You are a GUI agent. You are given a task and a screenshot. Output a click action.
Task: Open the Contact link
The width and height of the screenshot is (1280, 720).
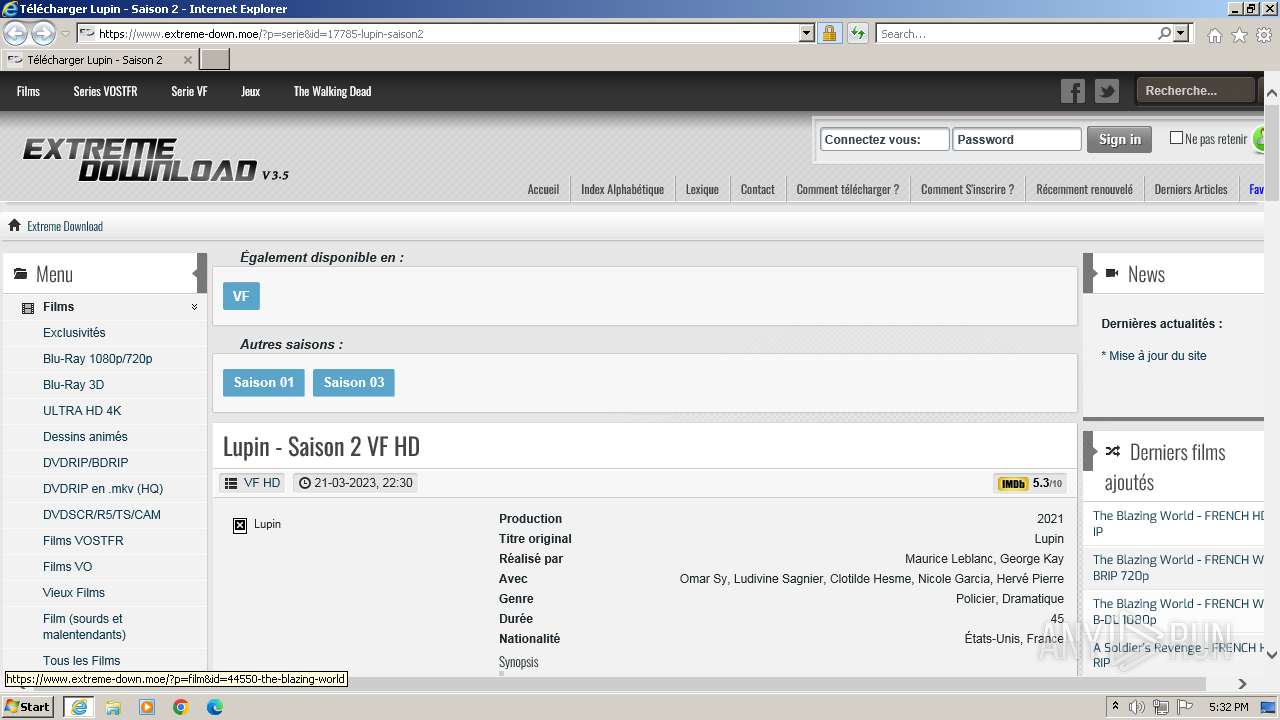click(757, 189)
